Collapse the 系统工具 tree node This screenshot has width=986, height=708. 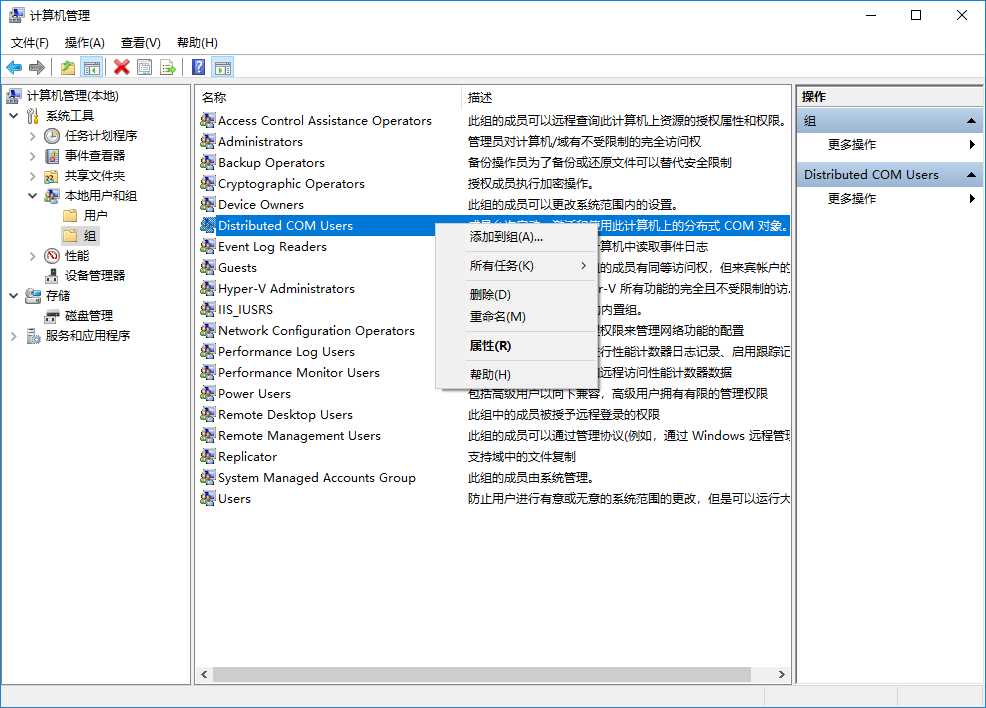[14, 116]
